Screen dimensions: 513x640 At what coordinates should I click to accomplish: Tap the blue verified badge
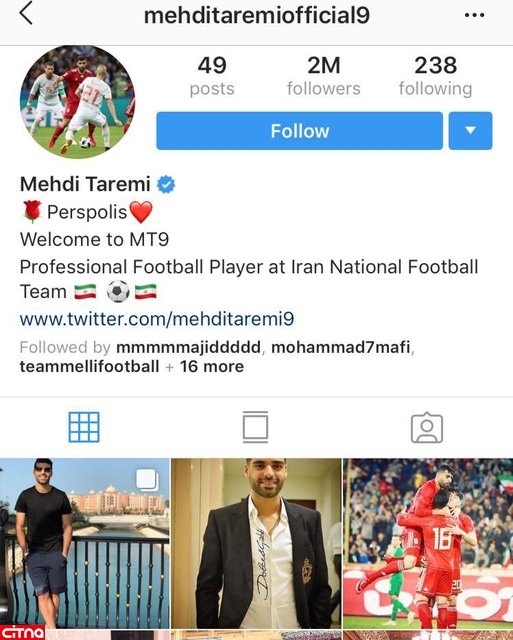click(166, 184)
